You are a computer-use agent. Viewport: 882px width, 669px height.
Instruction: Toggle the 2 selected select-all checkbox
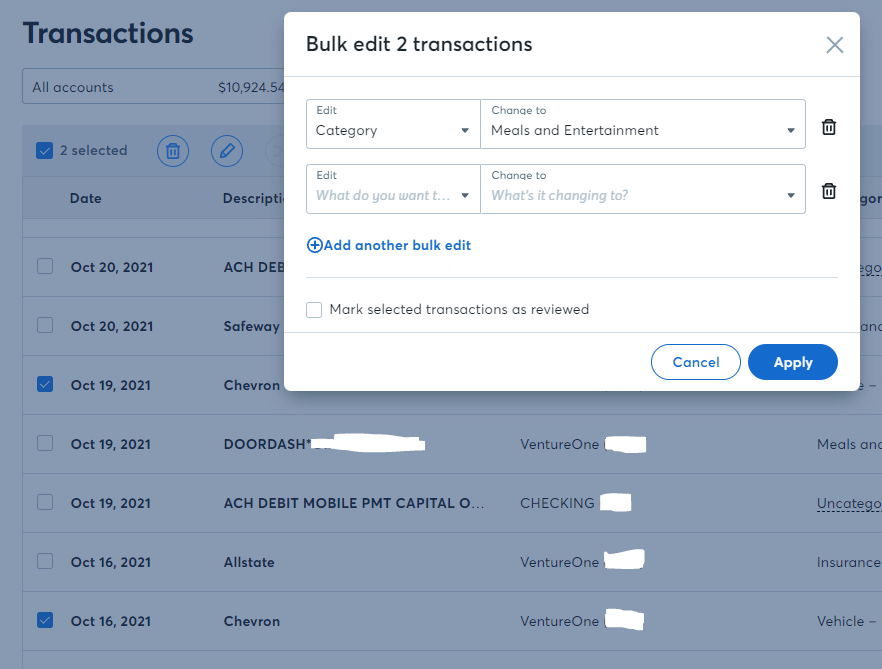click(44, 150)
